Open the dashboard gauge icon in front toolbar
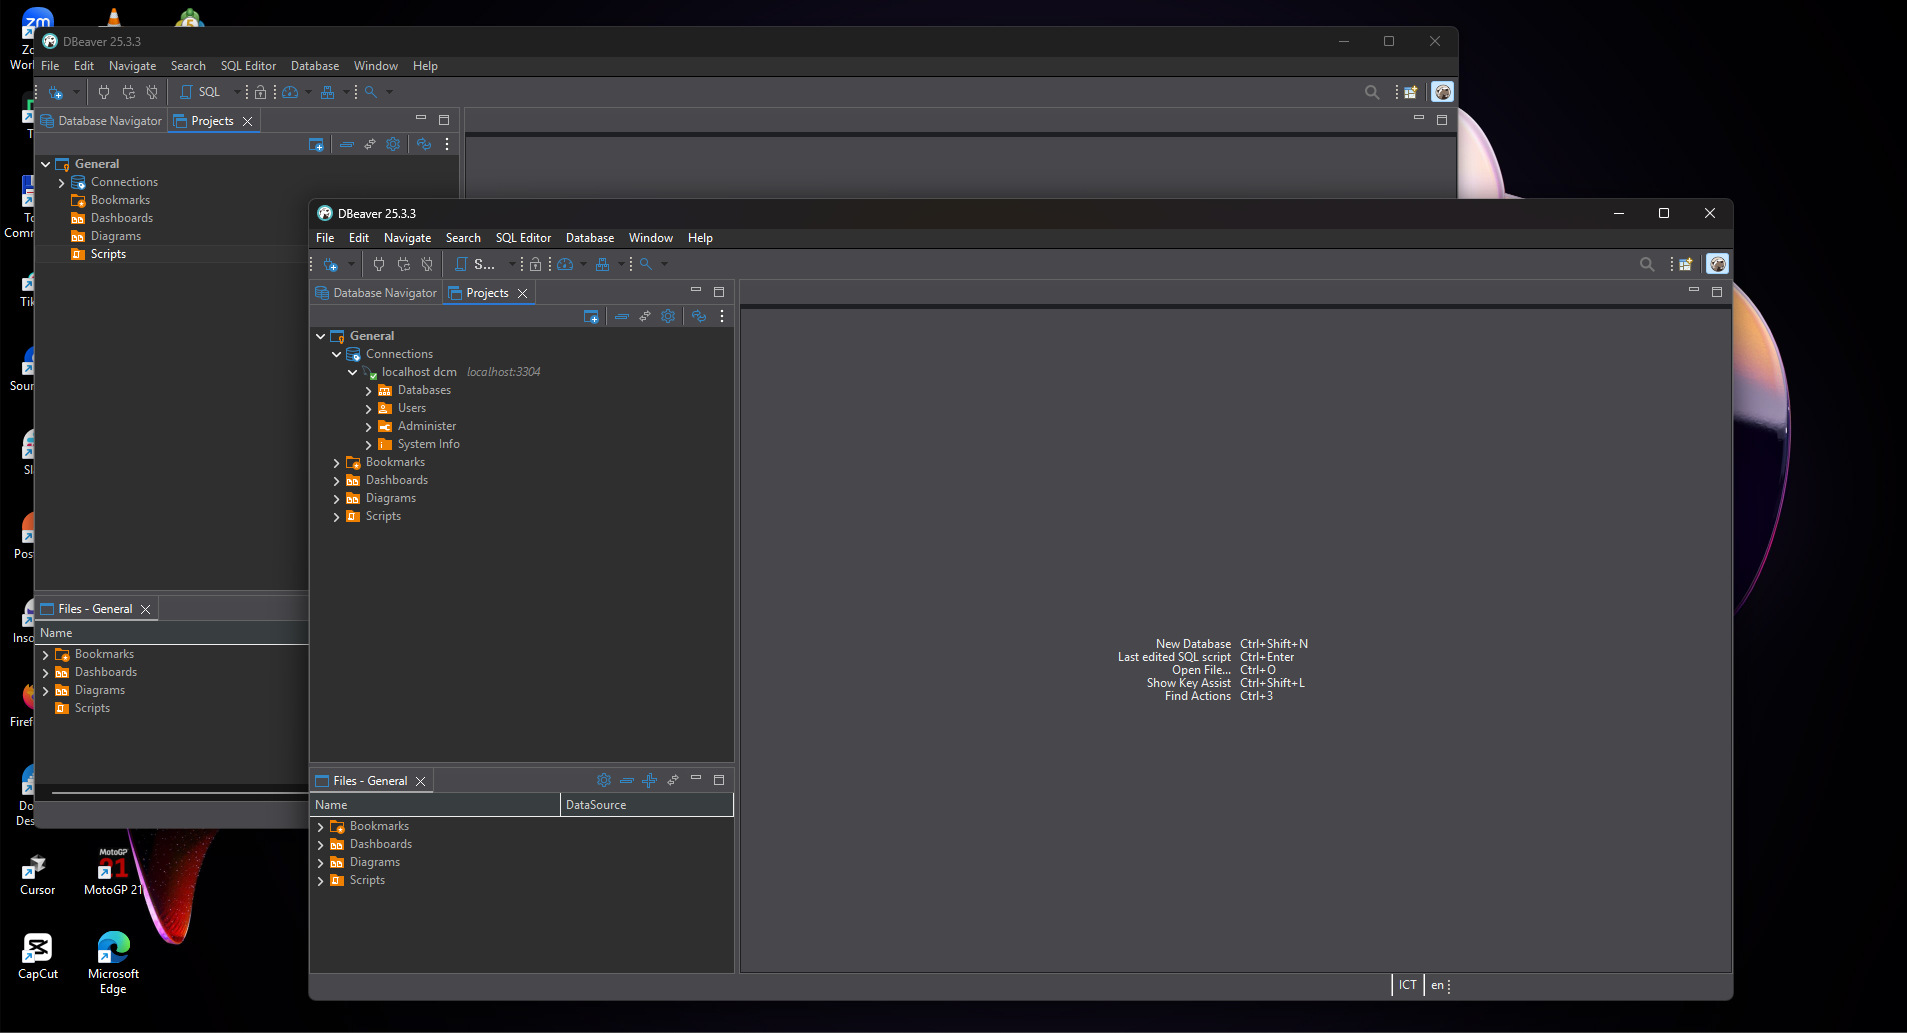The width and height of the screenshot is (1907, 1033). [566, 265]
